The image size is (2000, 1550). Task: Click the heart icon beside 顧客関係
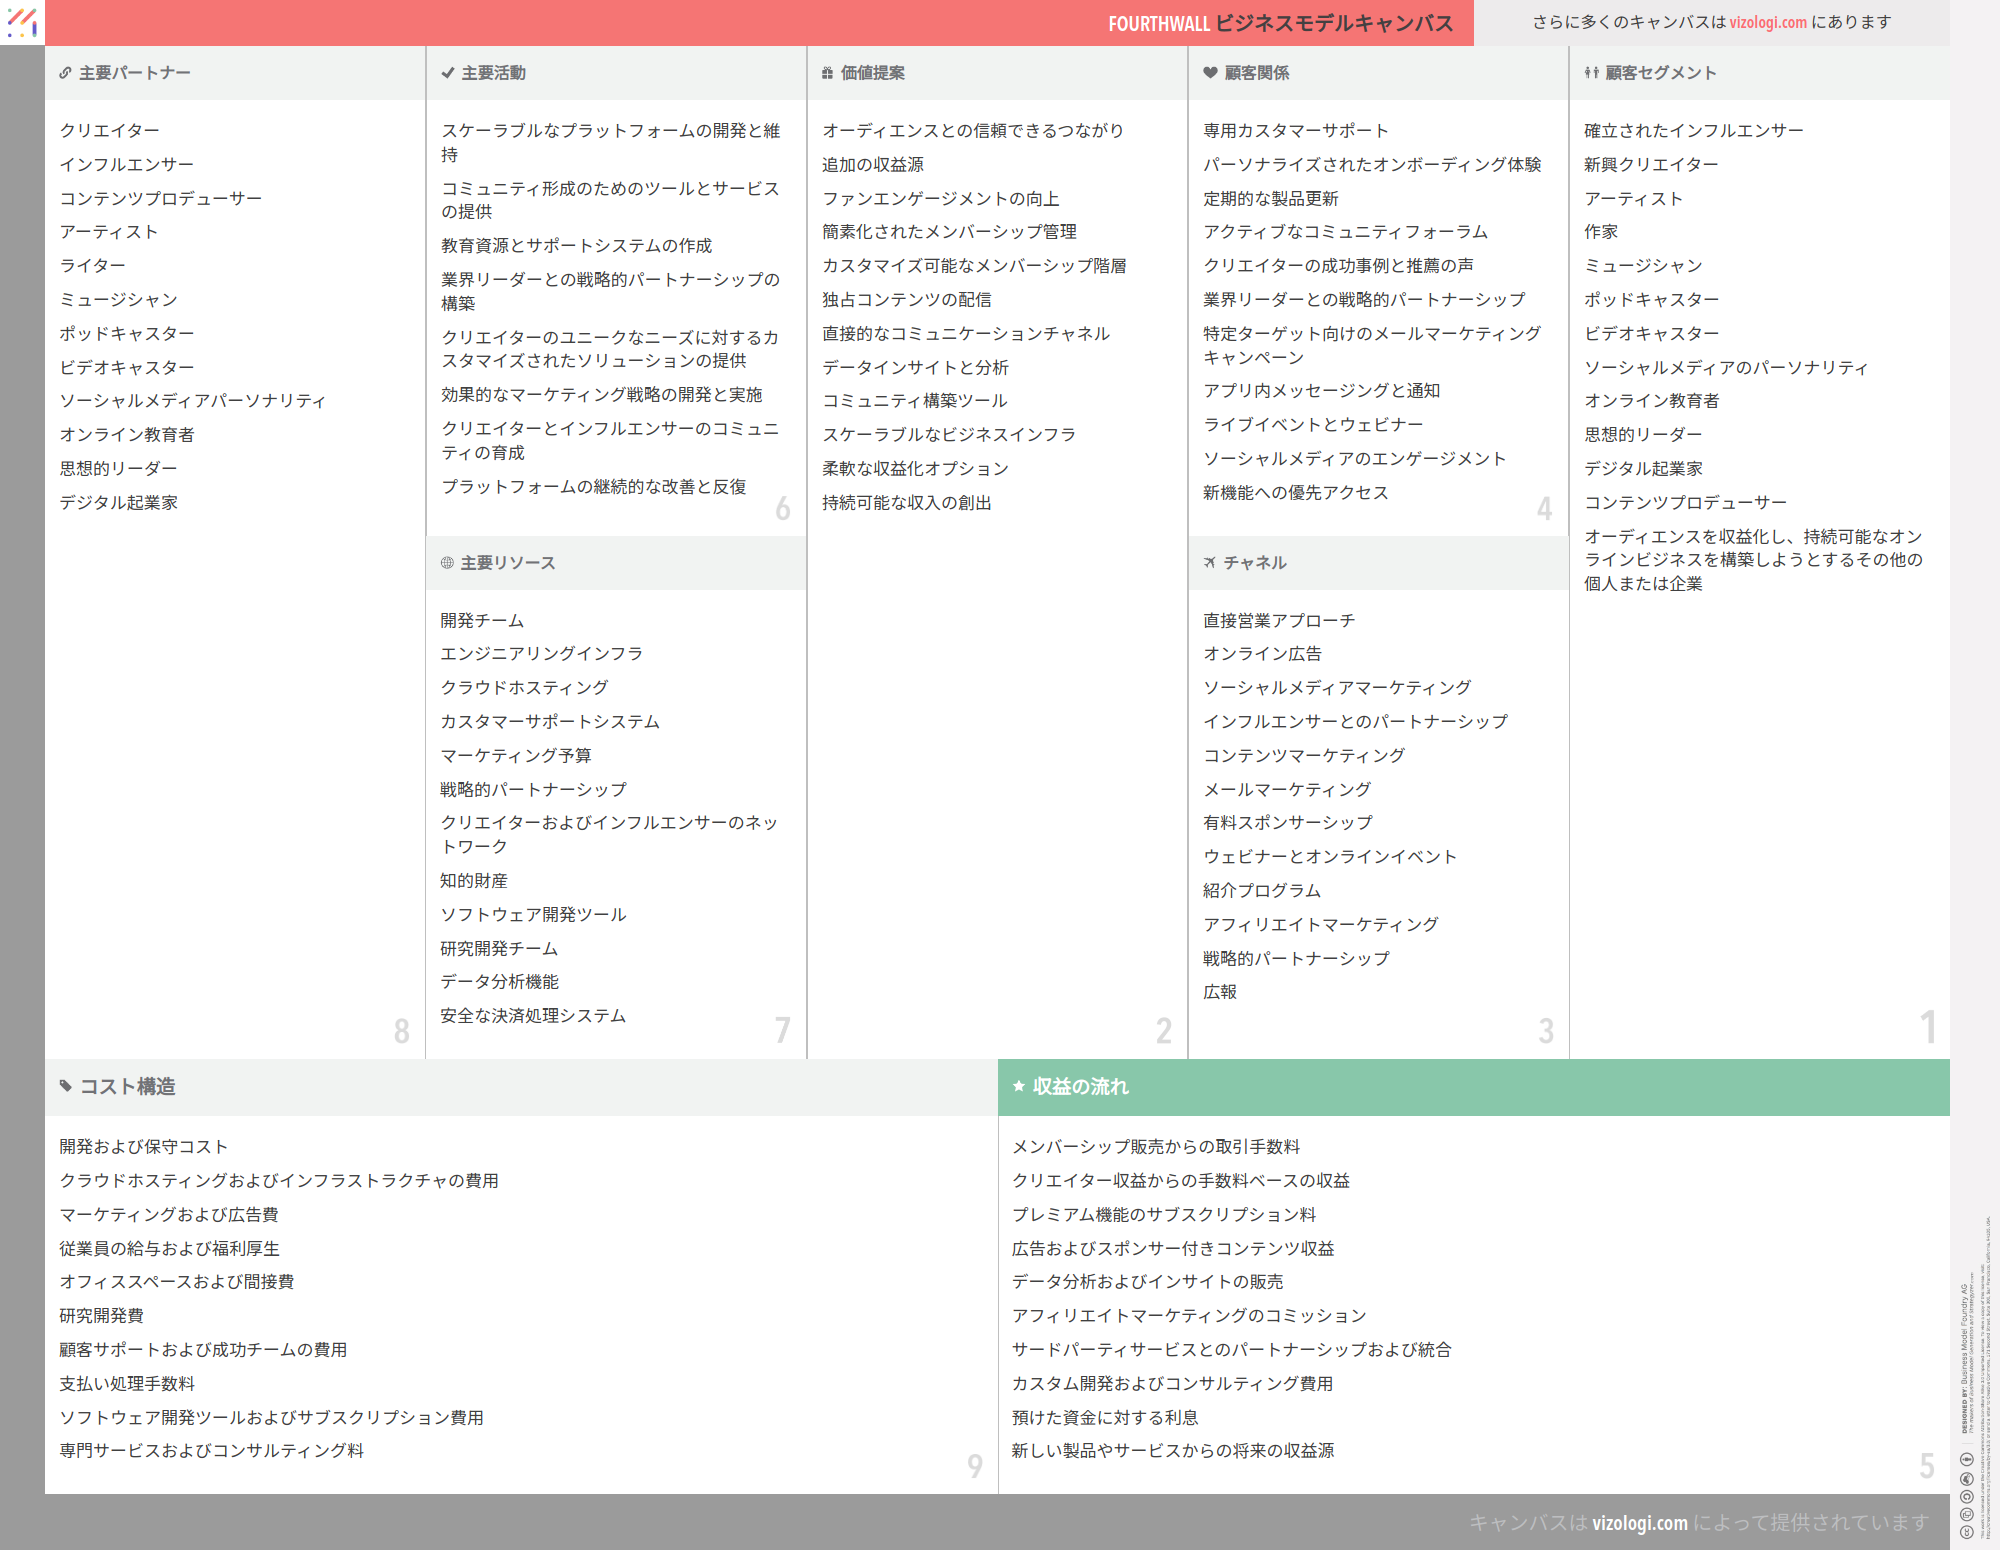point(1210,73)
